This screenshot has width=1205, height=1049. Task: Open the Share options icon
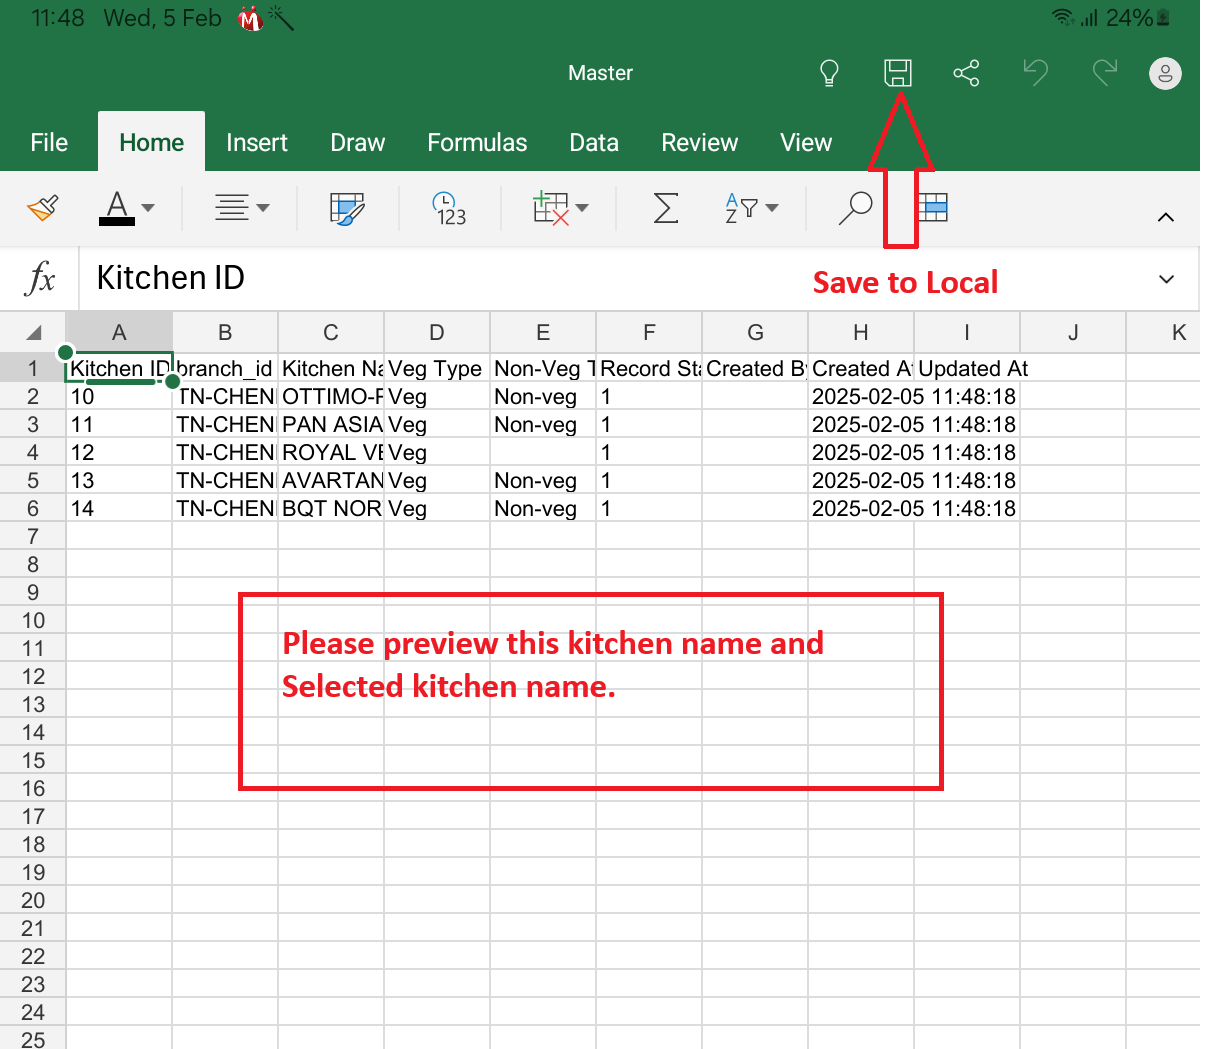click(966, 73)
